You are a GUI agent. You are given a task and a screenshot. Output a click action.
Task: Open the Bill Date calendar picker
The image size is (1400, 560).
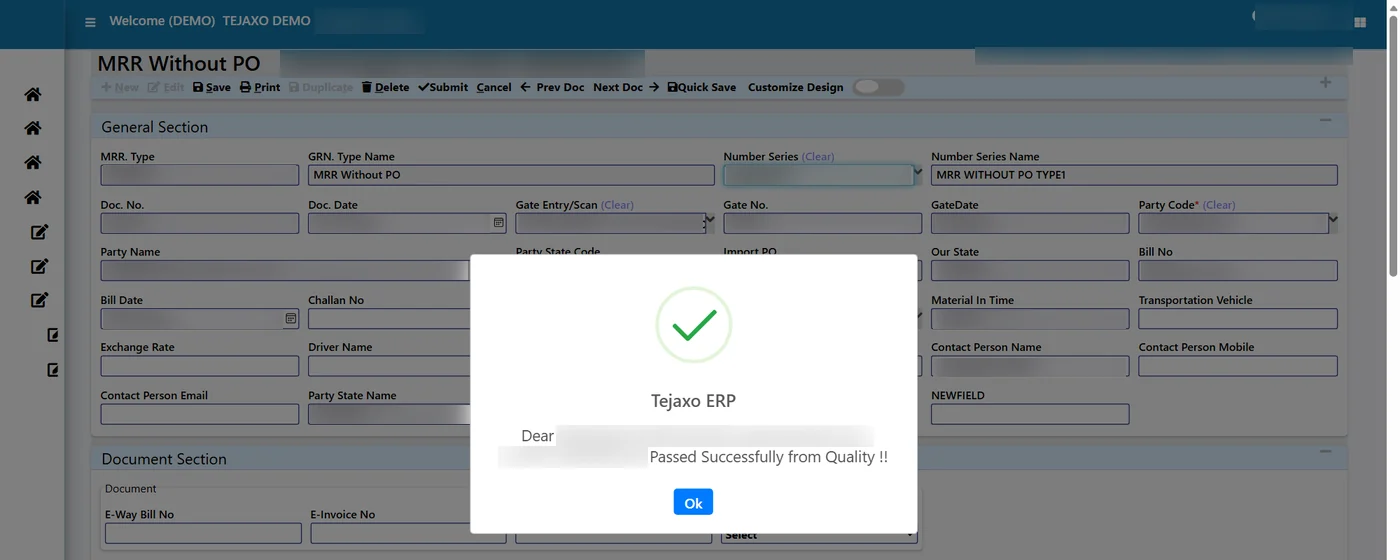pyautogui.click(x=291, y=318)
